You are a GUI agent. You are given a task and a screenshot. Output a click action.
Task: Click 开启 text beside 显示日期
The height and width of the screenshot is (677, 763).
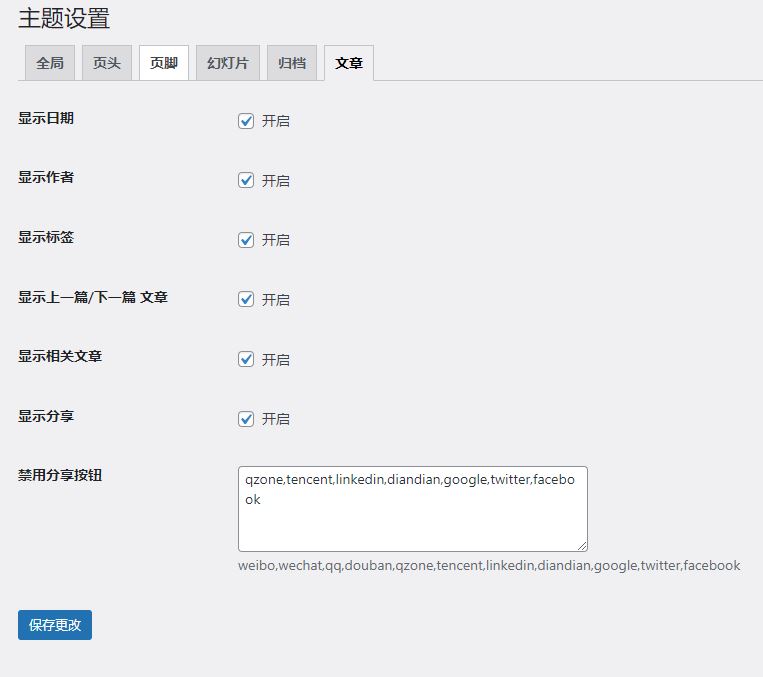(x=275, y=121)
